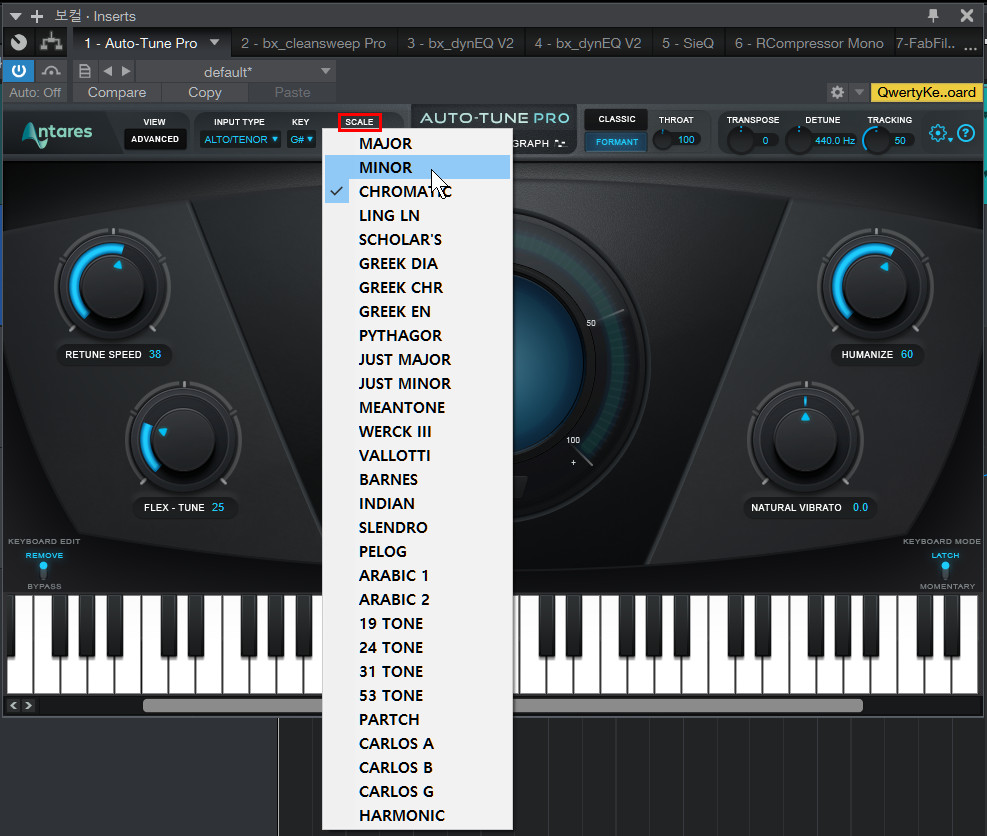This screenshot has width=987, height=836.
Task: Click the TRANSPOSE knob
Action: tap(740, 140)
